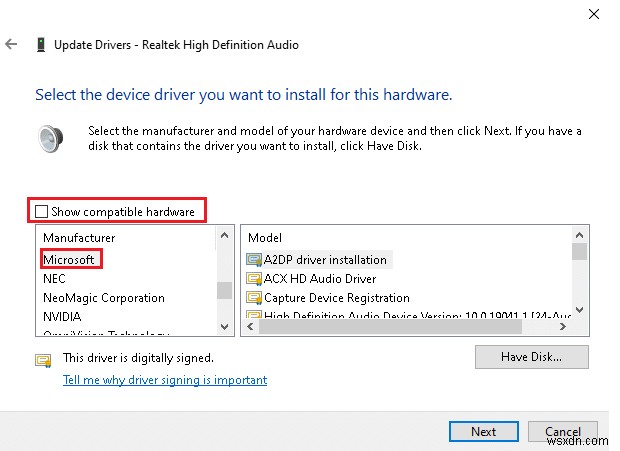Click the Model list vertical scrollbar thumb
This screenshot has height=451, width=620.
[579, 252]
